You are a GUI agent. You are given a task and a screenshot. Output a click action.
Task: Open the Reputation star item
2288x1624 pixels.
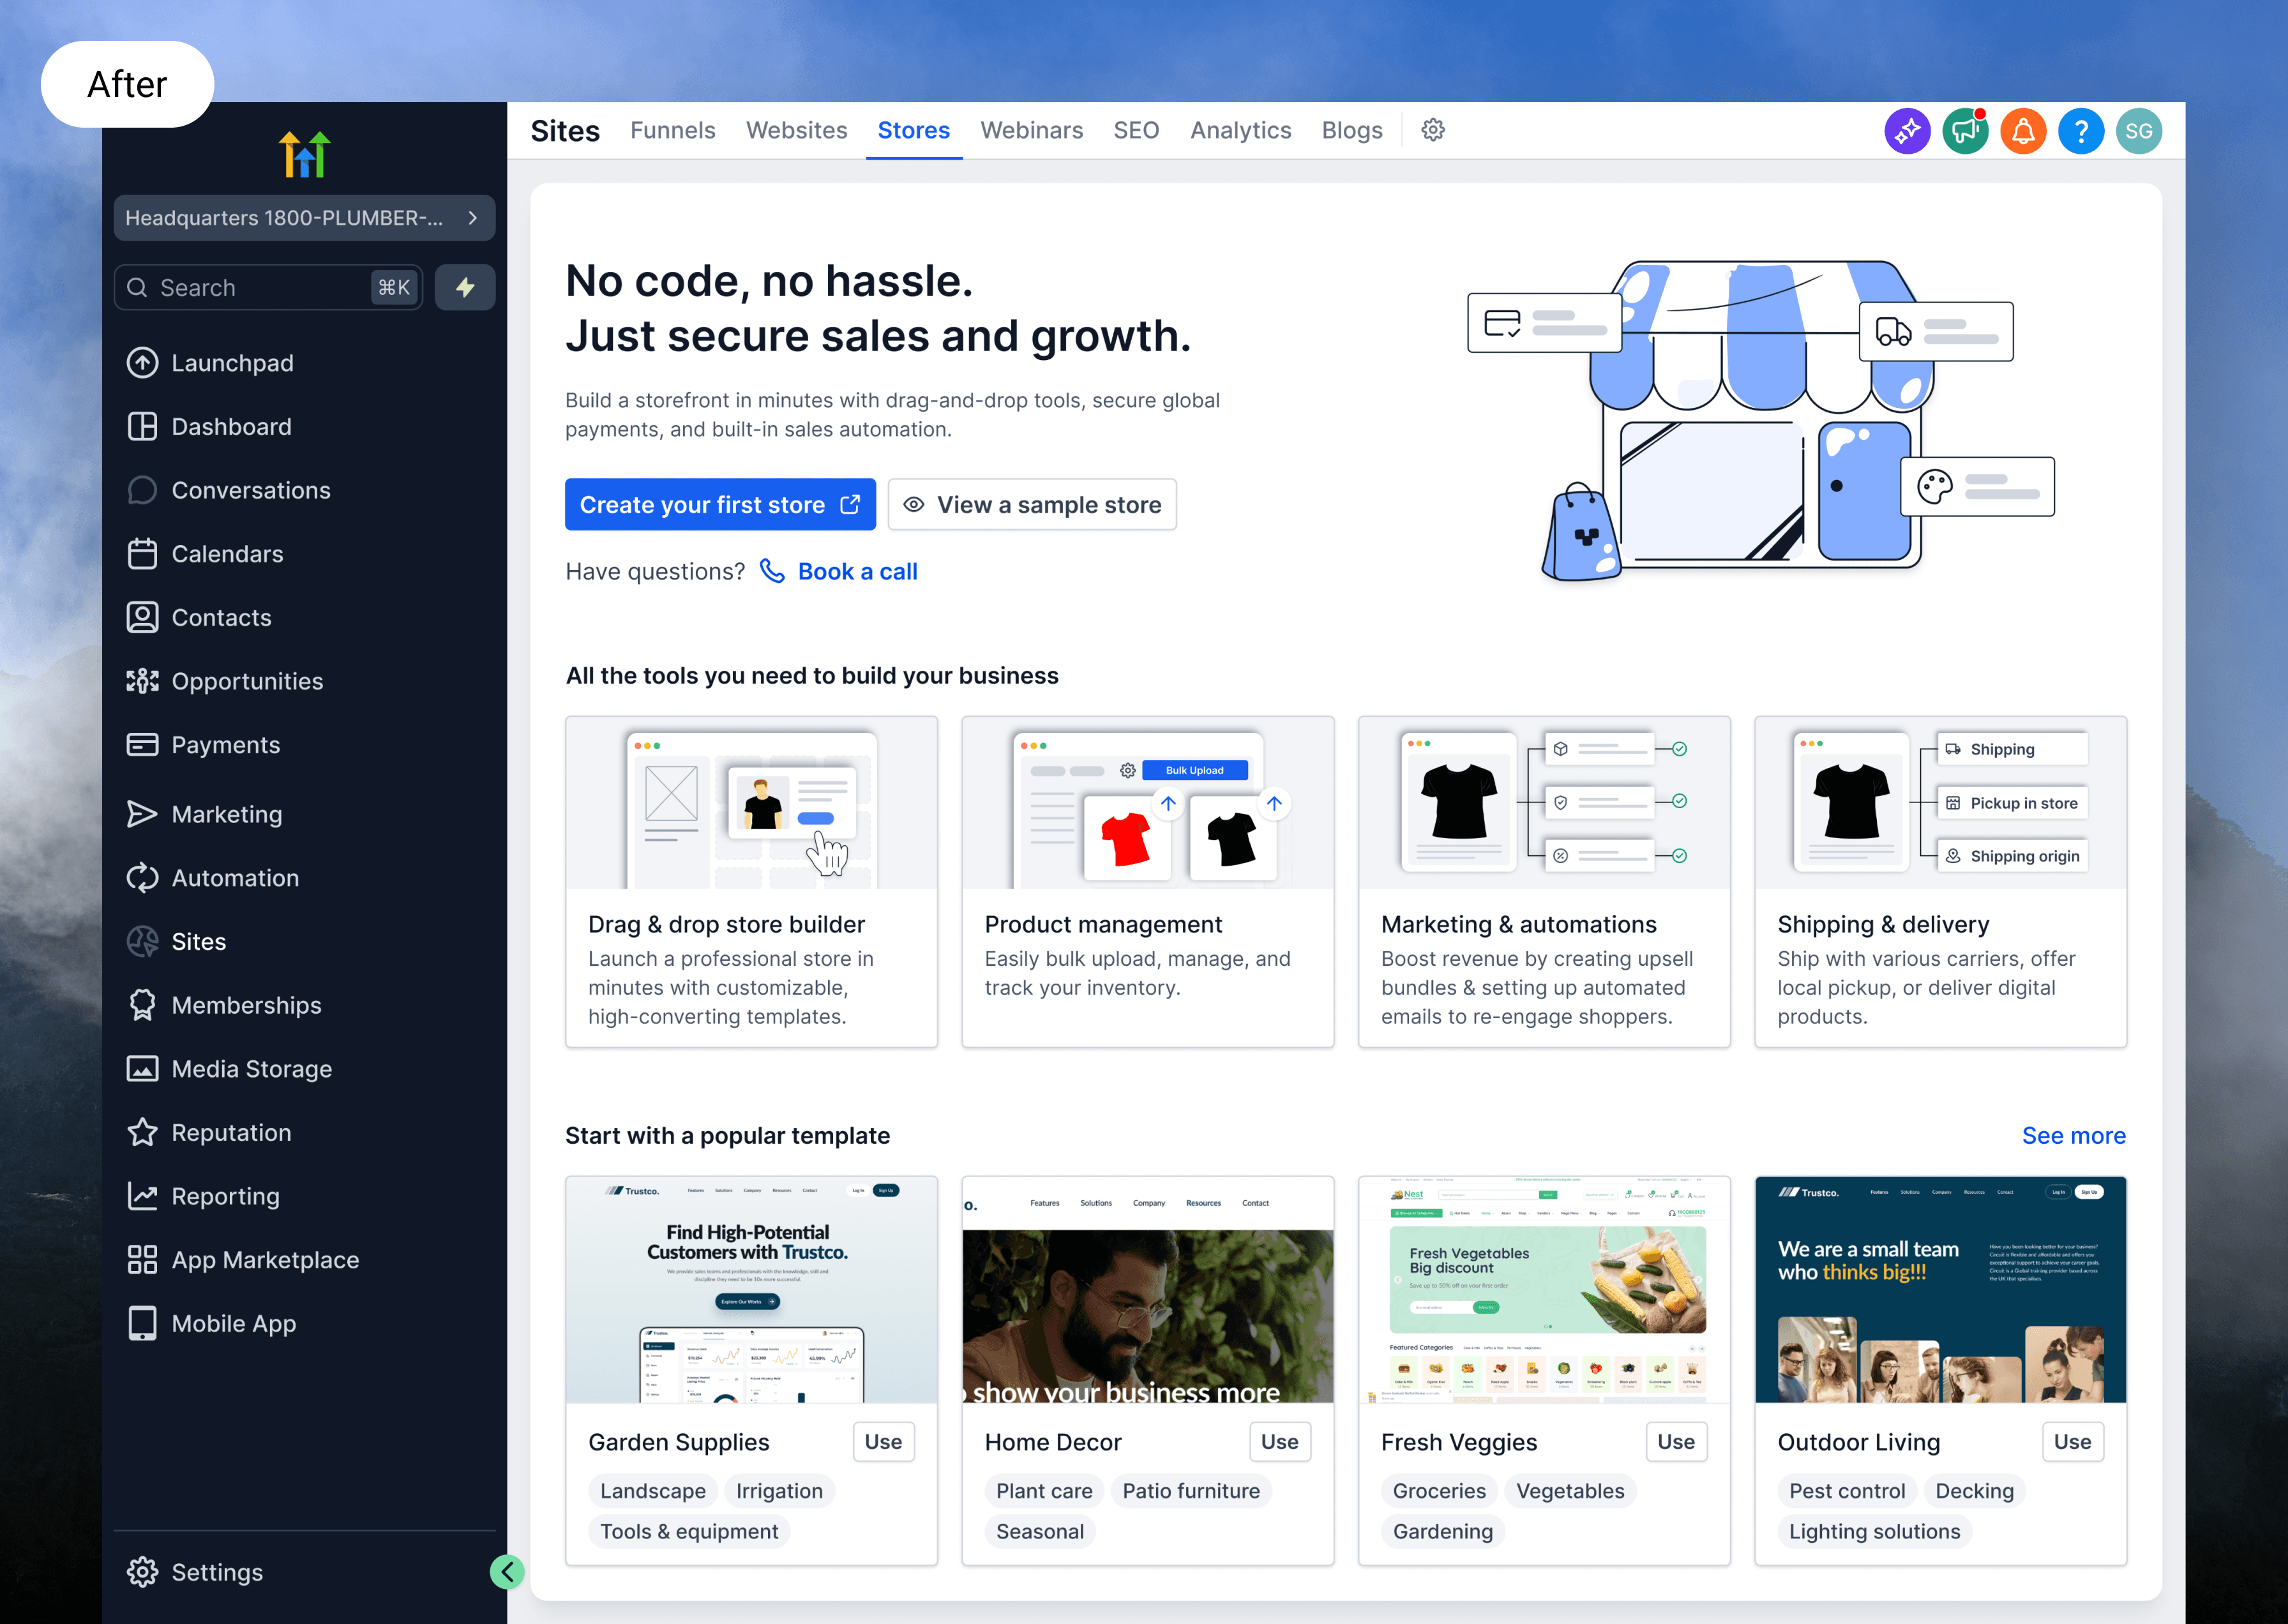click(x=230, y=1132)
